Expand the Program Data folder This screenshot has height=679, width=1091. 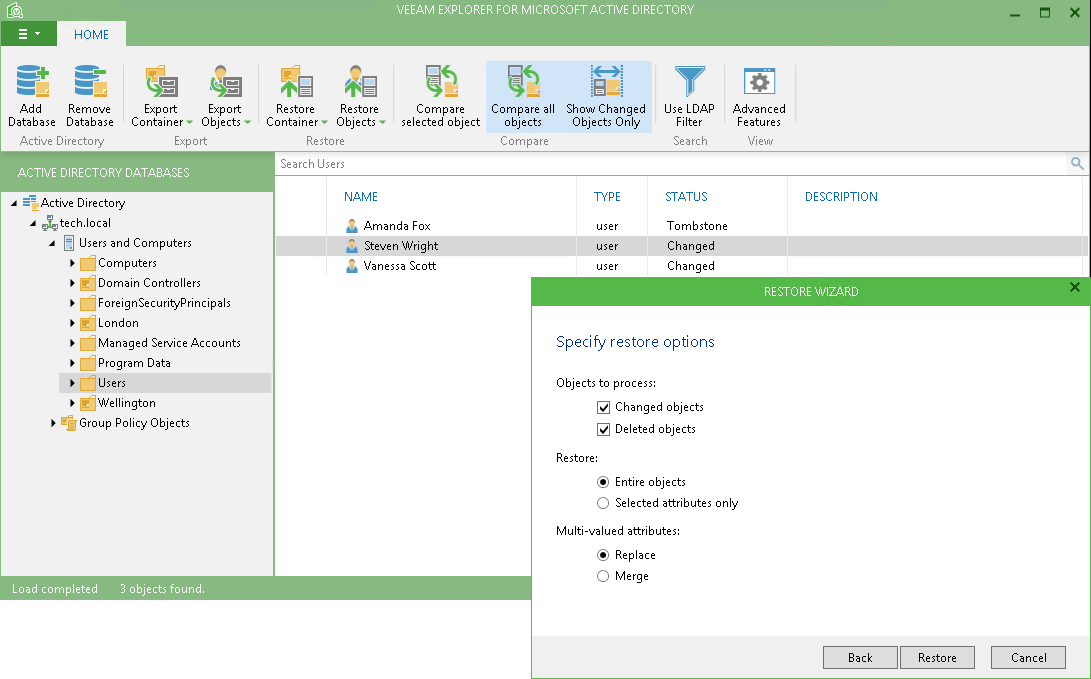pyautogui.click(x=72, y=363)
